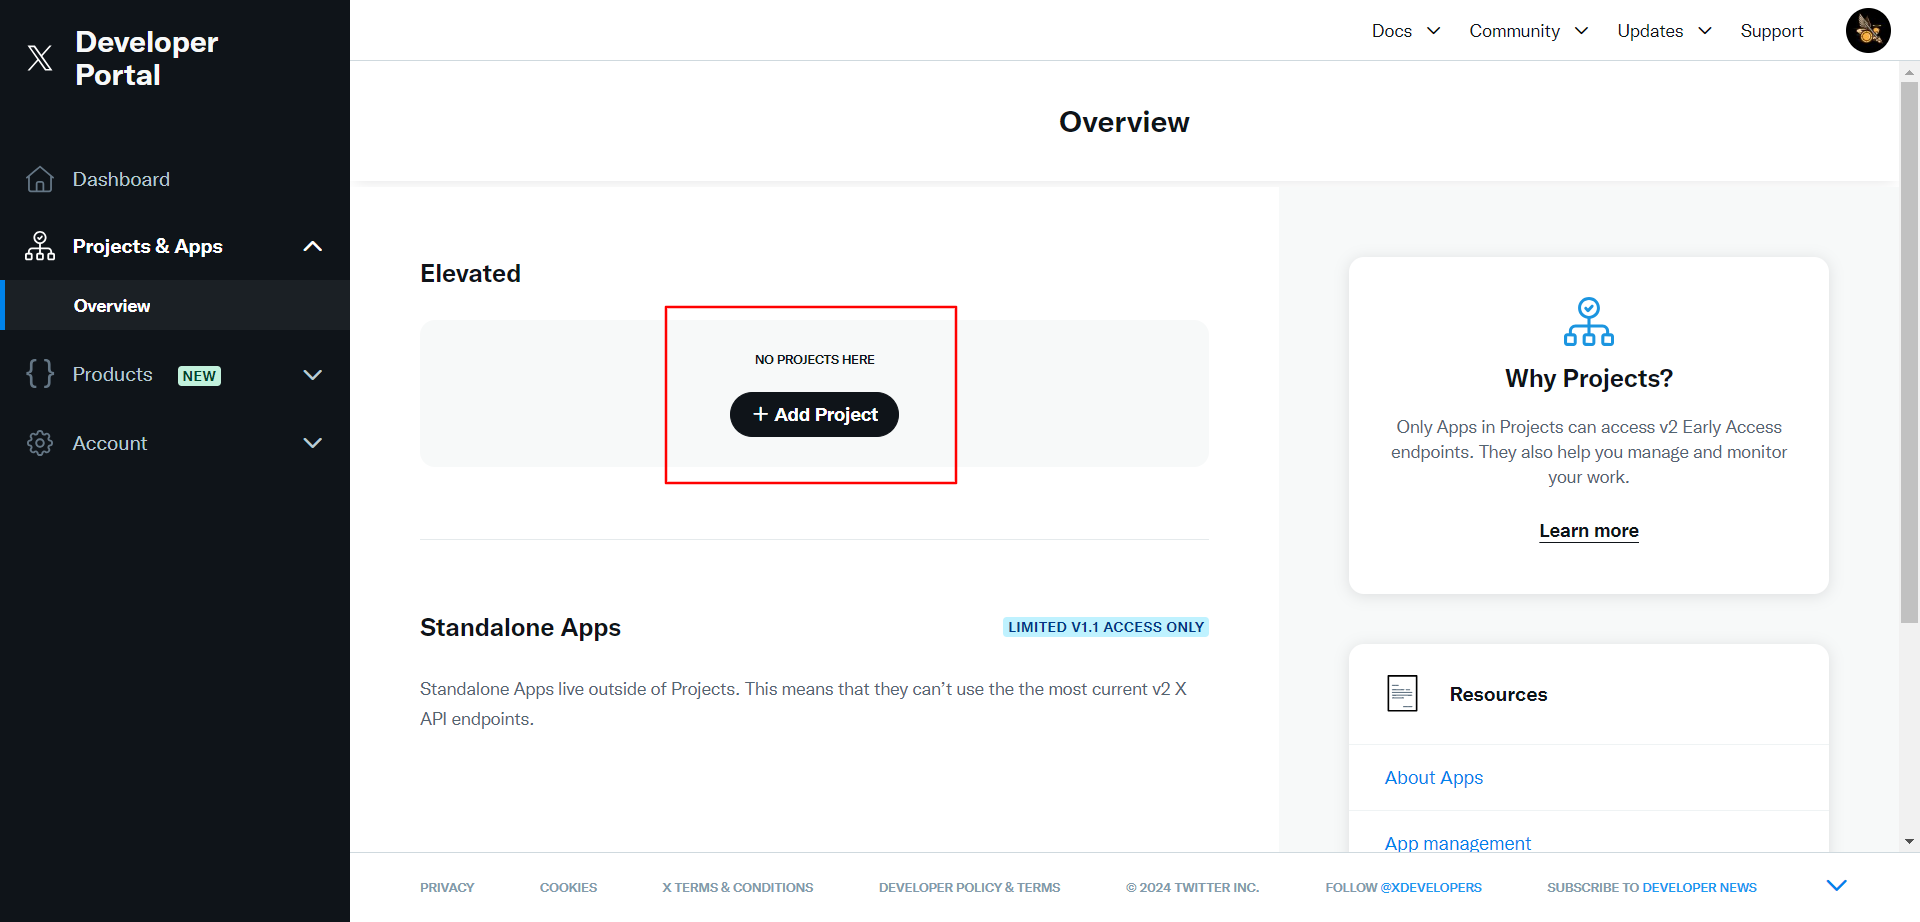
Task: Collapse the Projects & Apps section
Action: pos(312,246)
